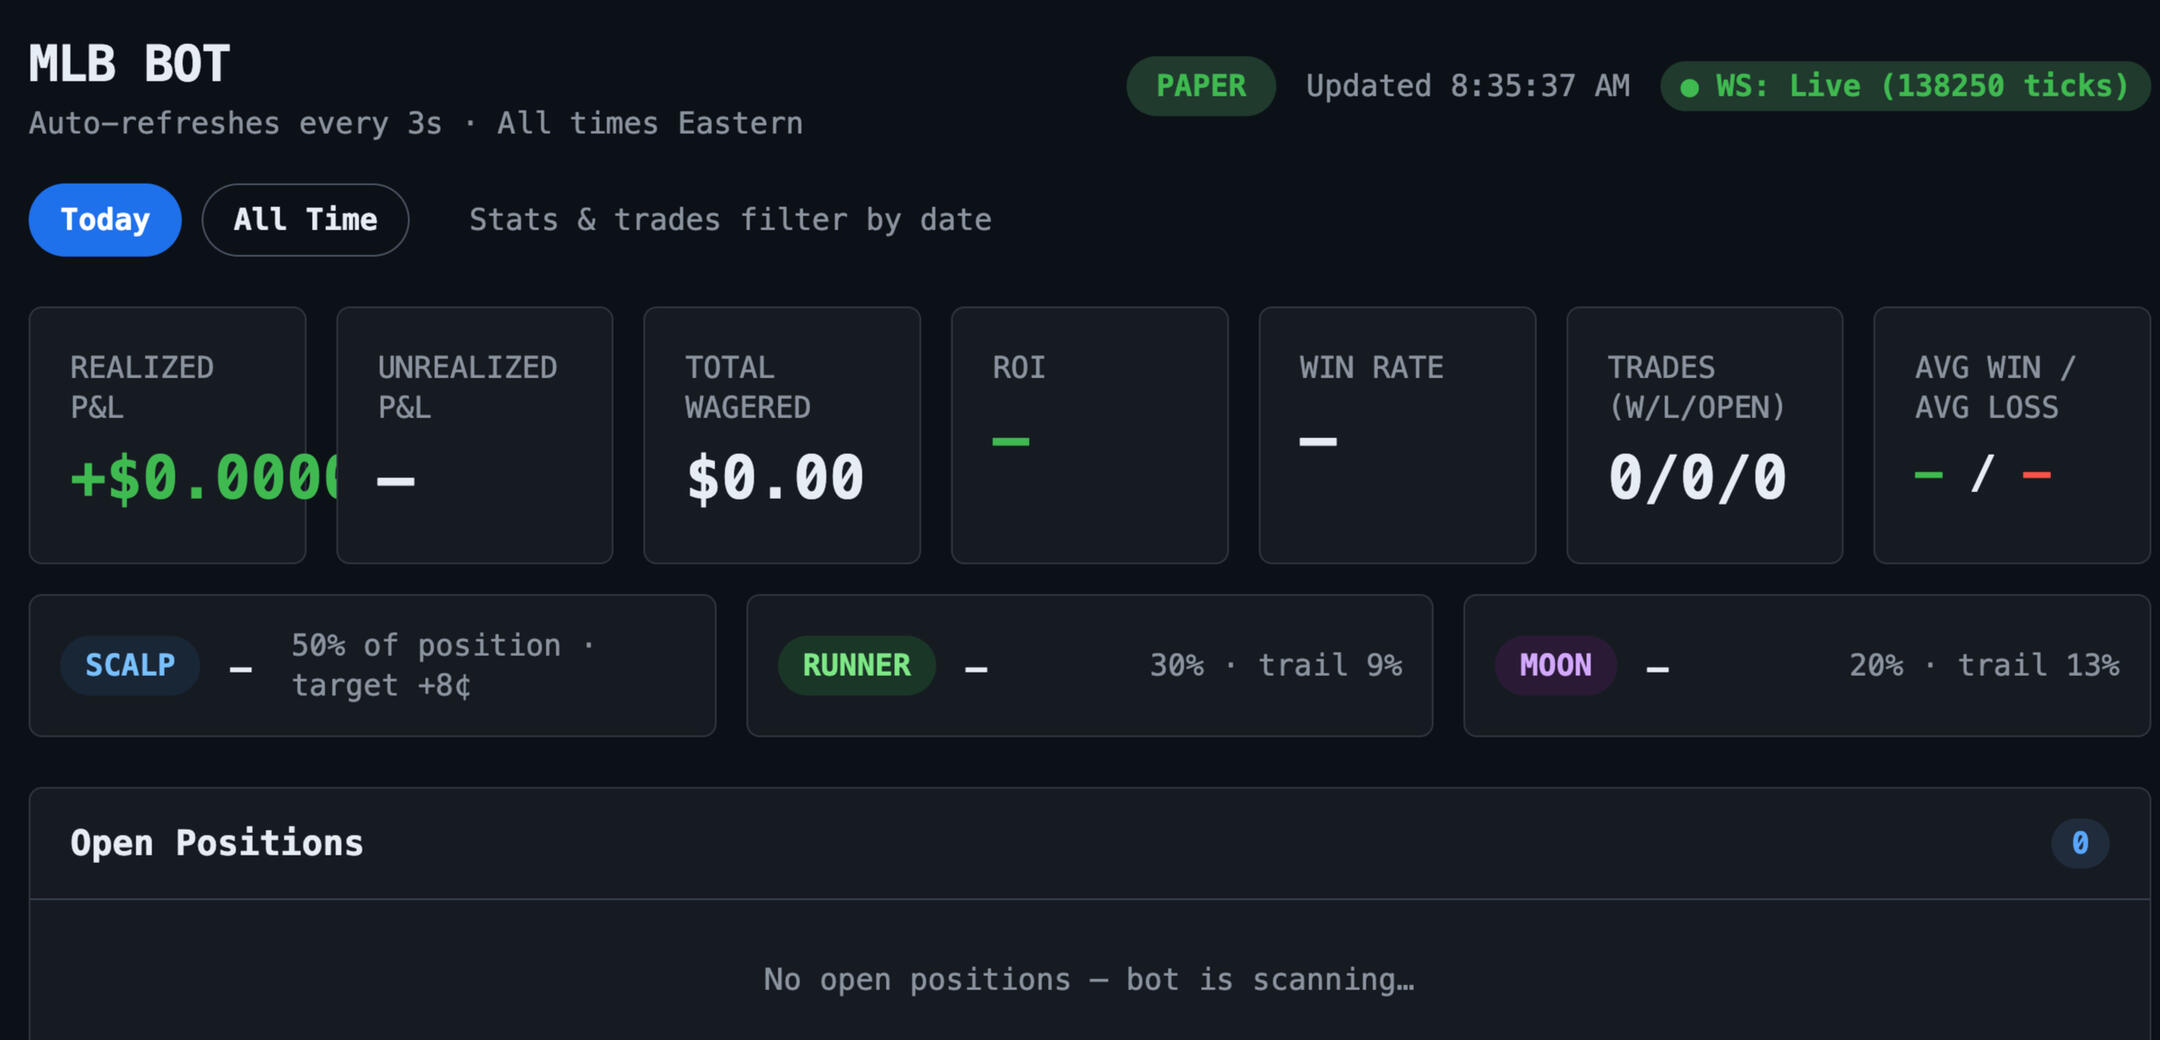Open the Realized P&L card
Screen dimensions: 2160x1040
coord(167,435)
